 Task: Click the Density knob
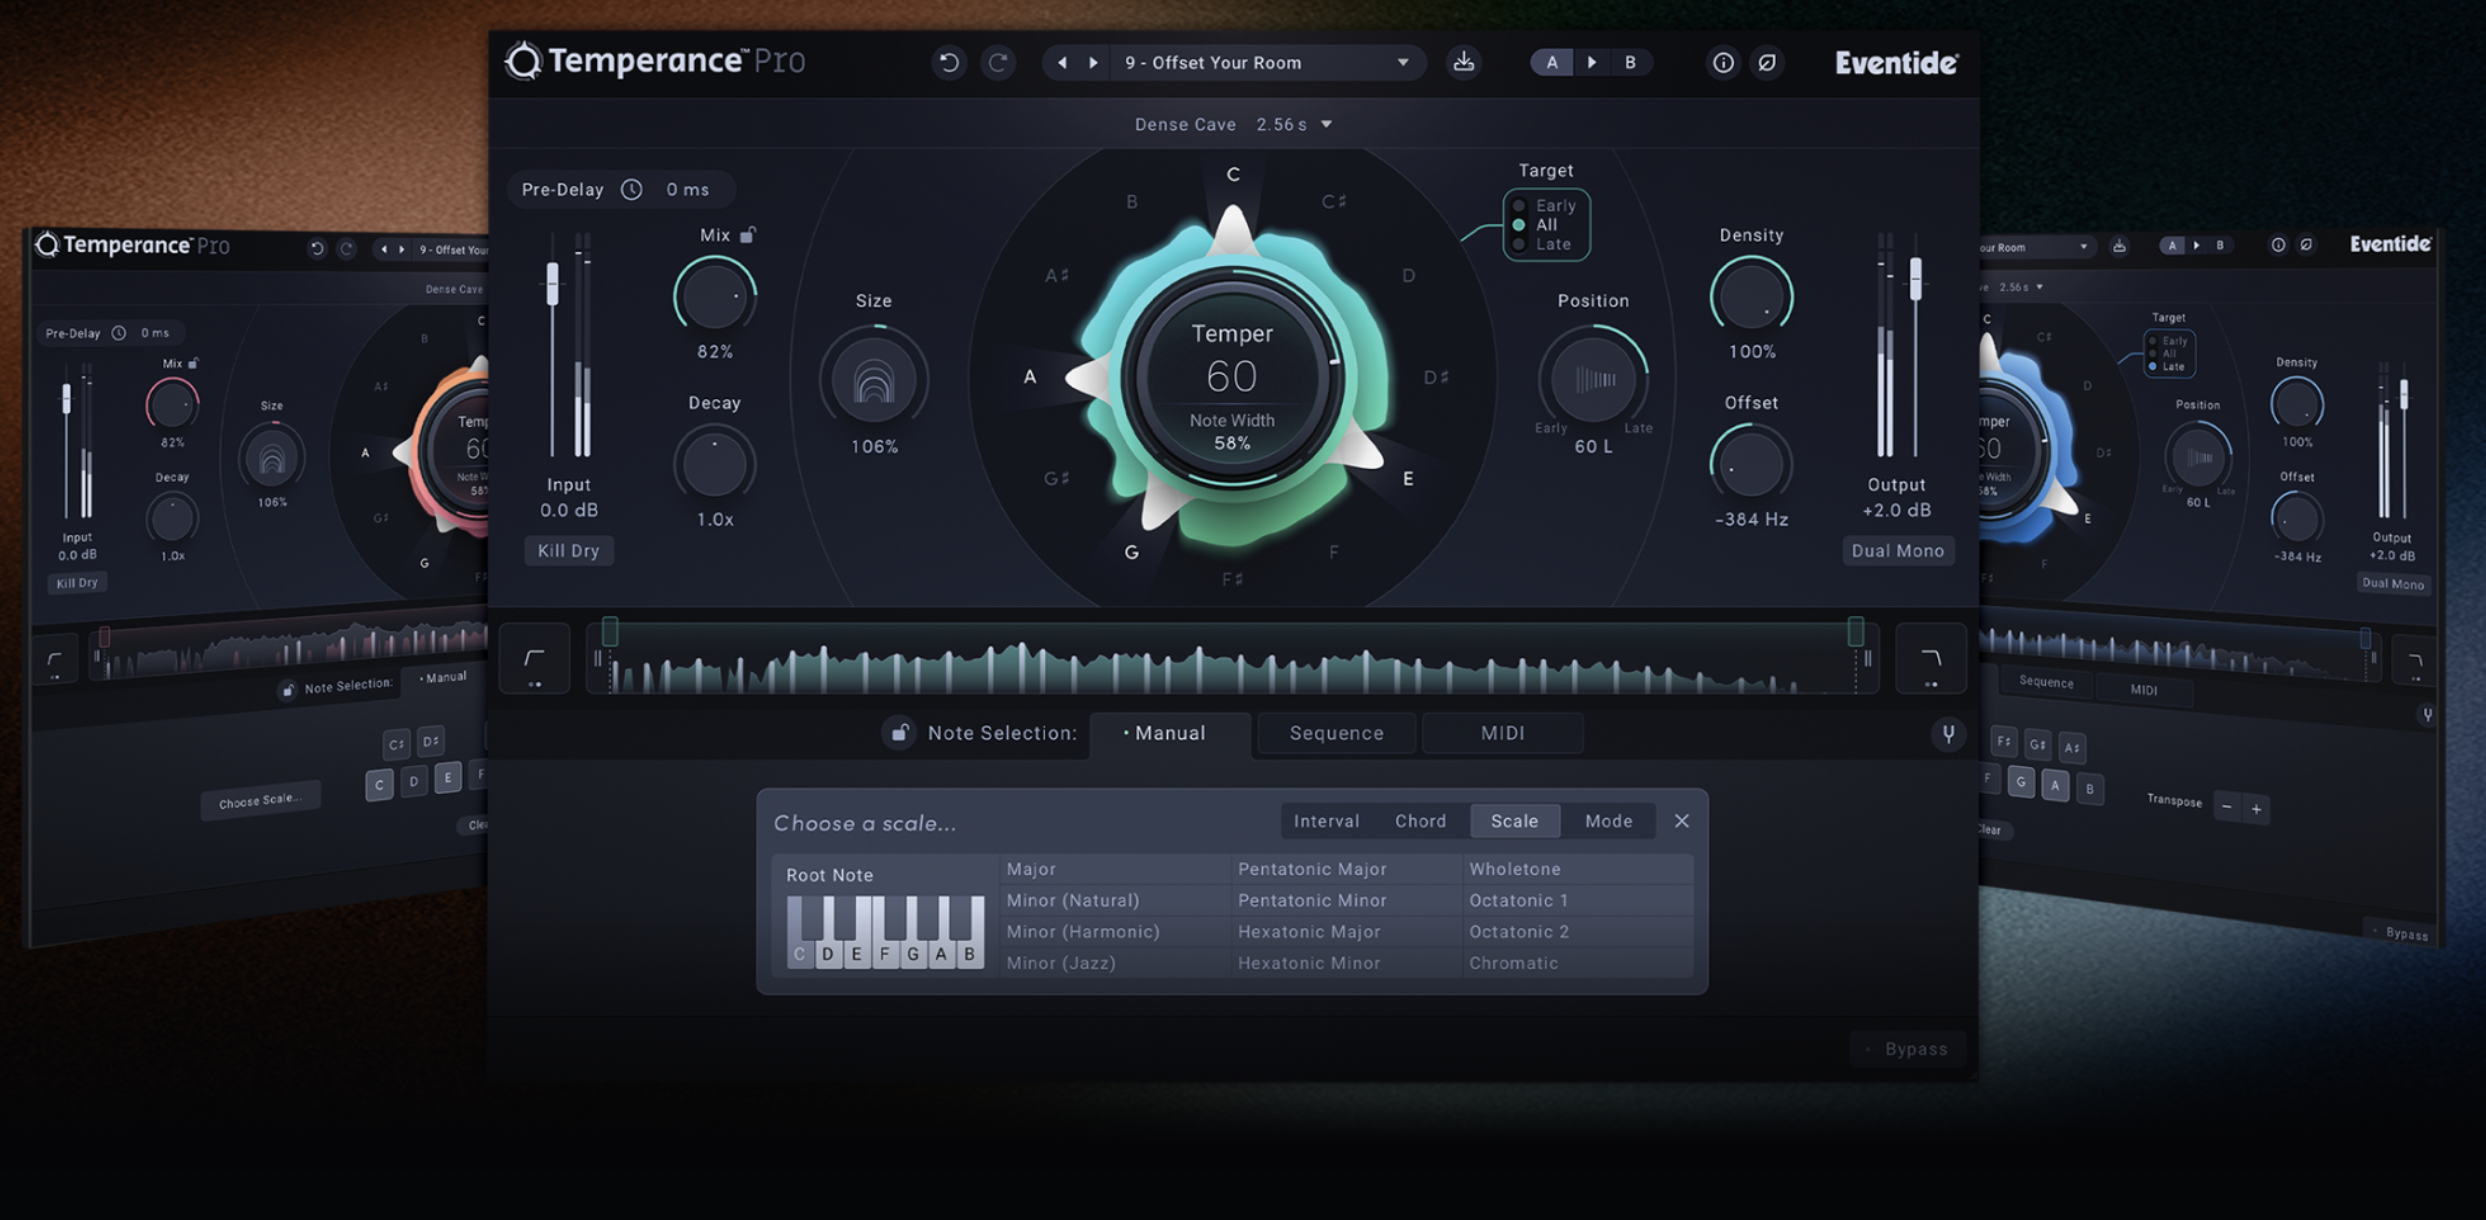tap(1751, 296)
